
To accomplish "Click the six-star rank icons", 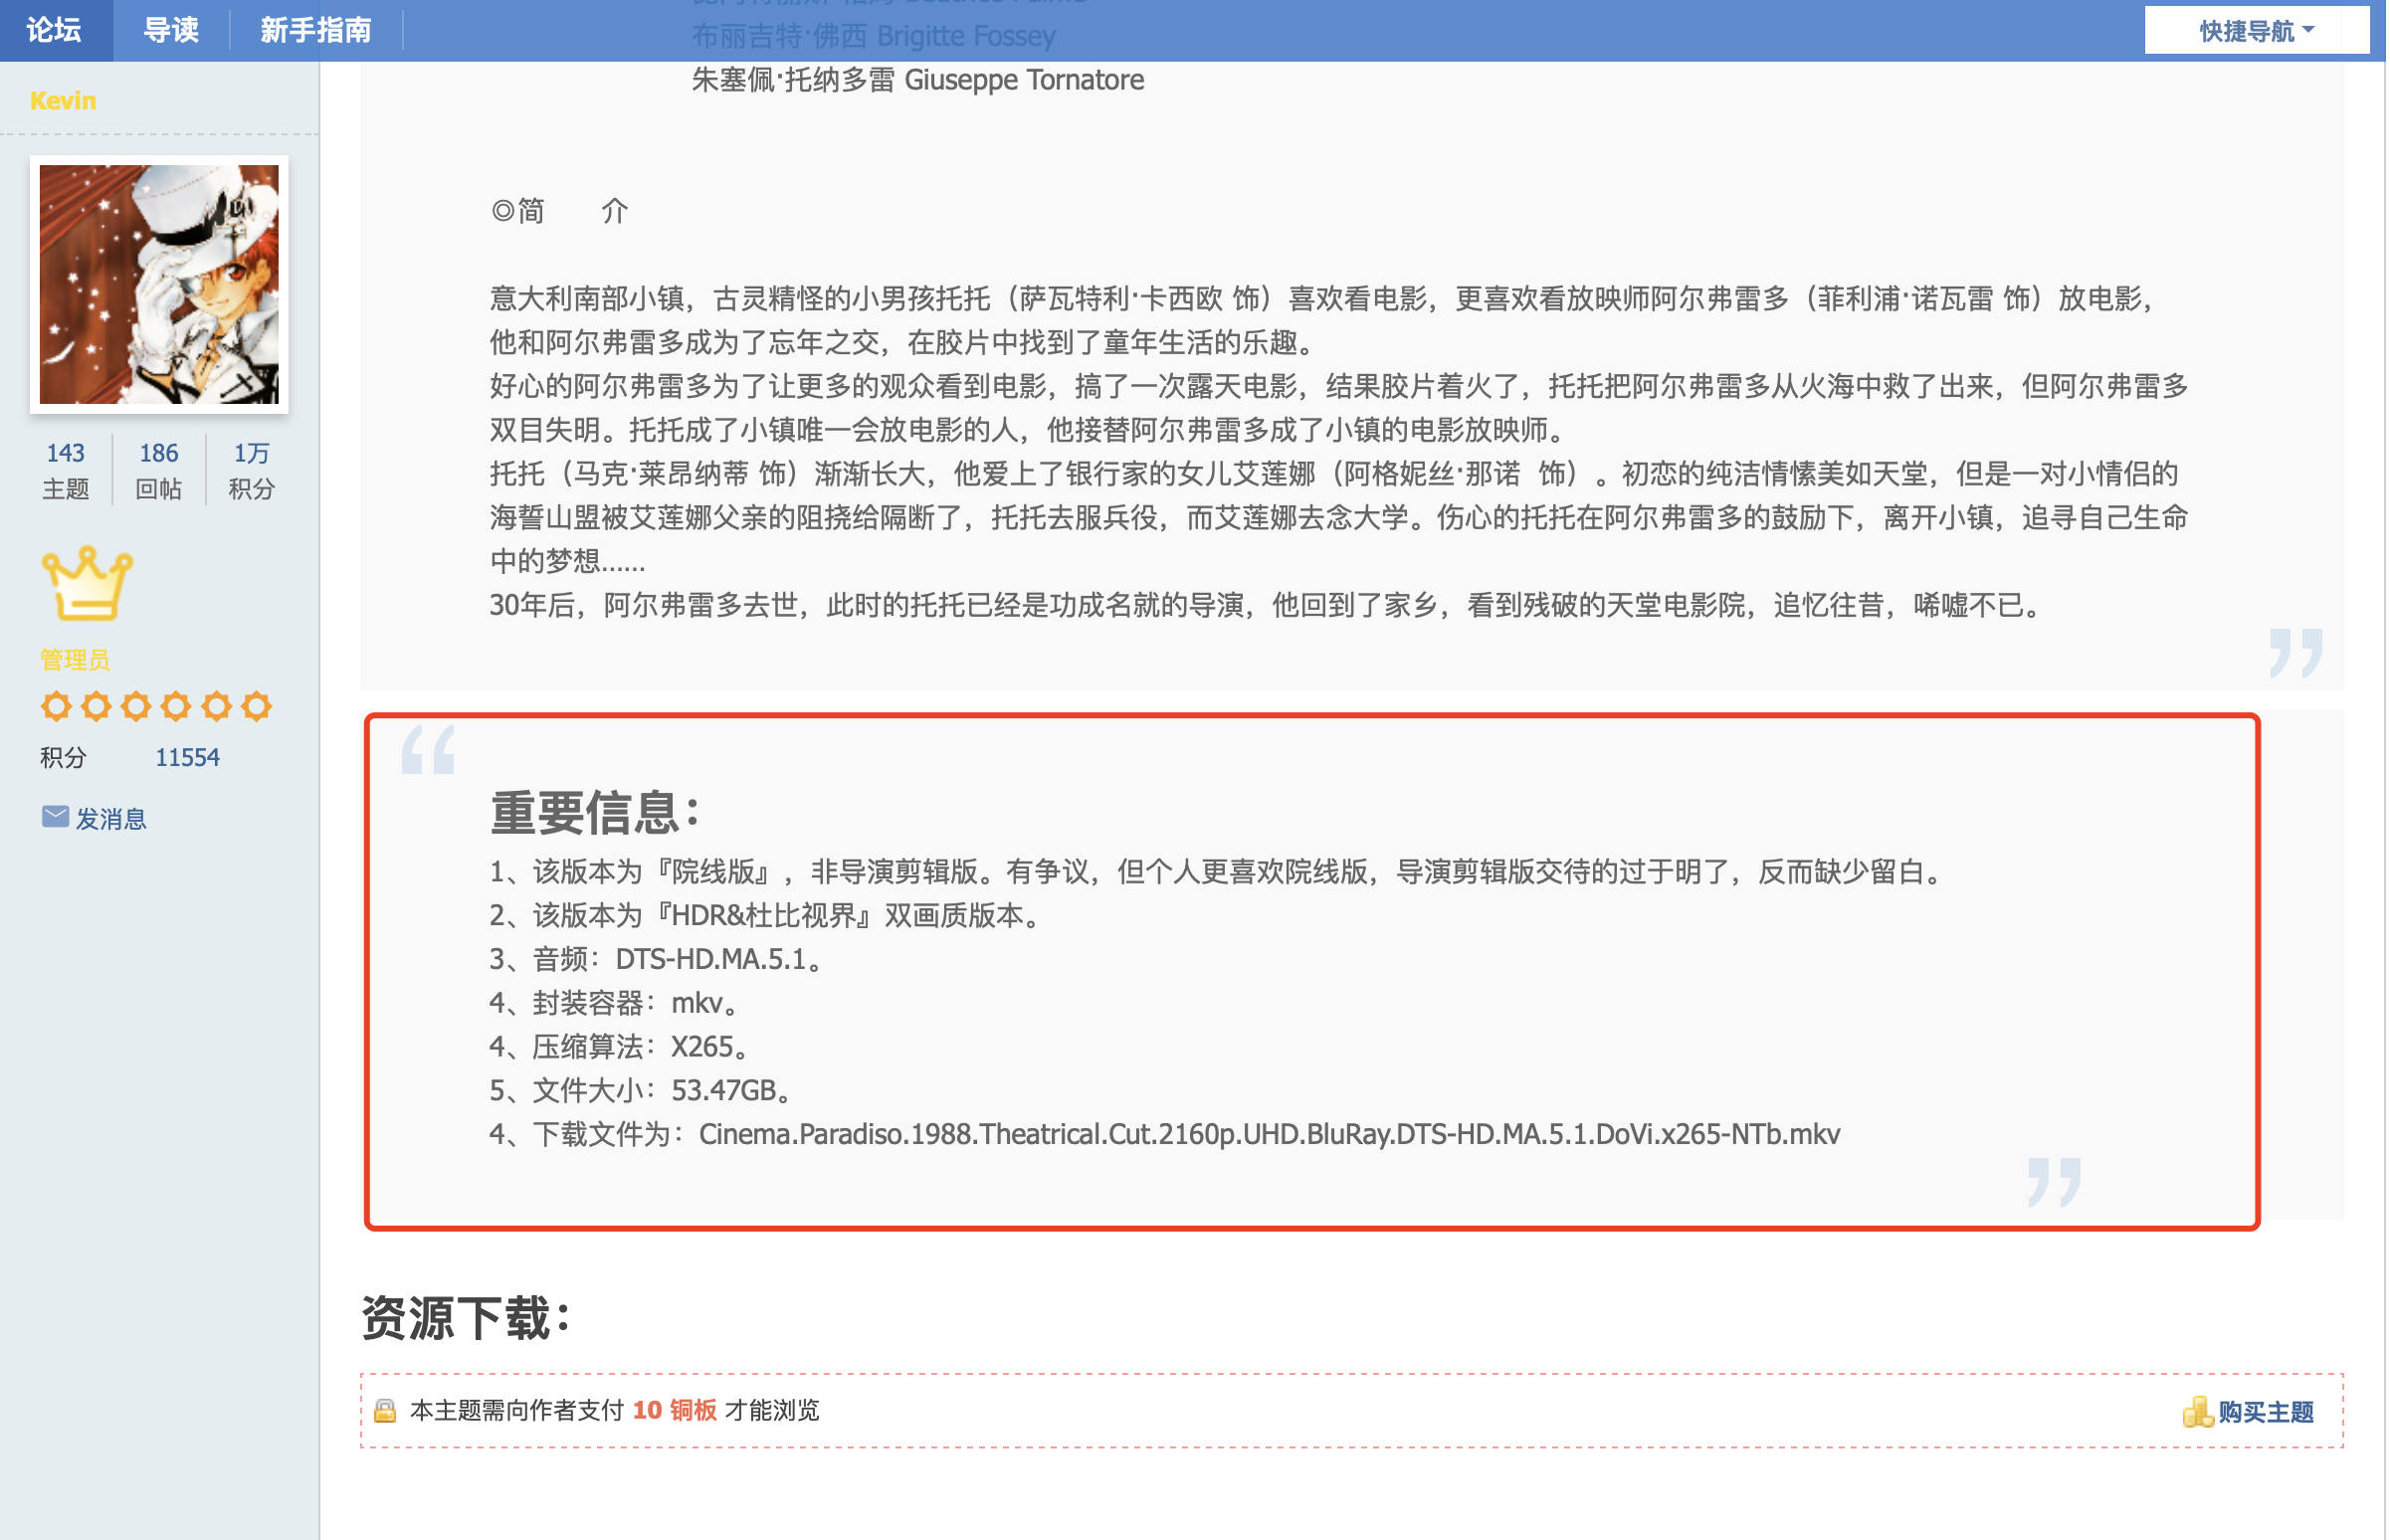I will 156,708.
